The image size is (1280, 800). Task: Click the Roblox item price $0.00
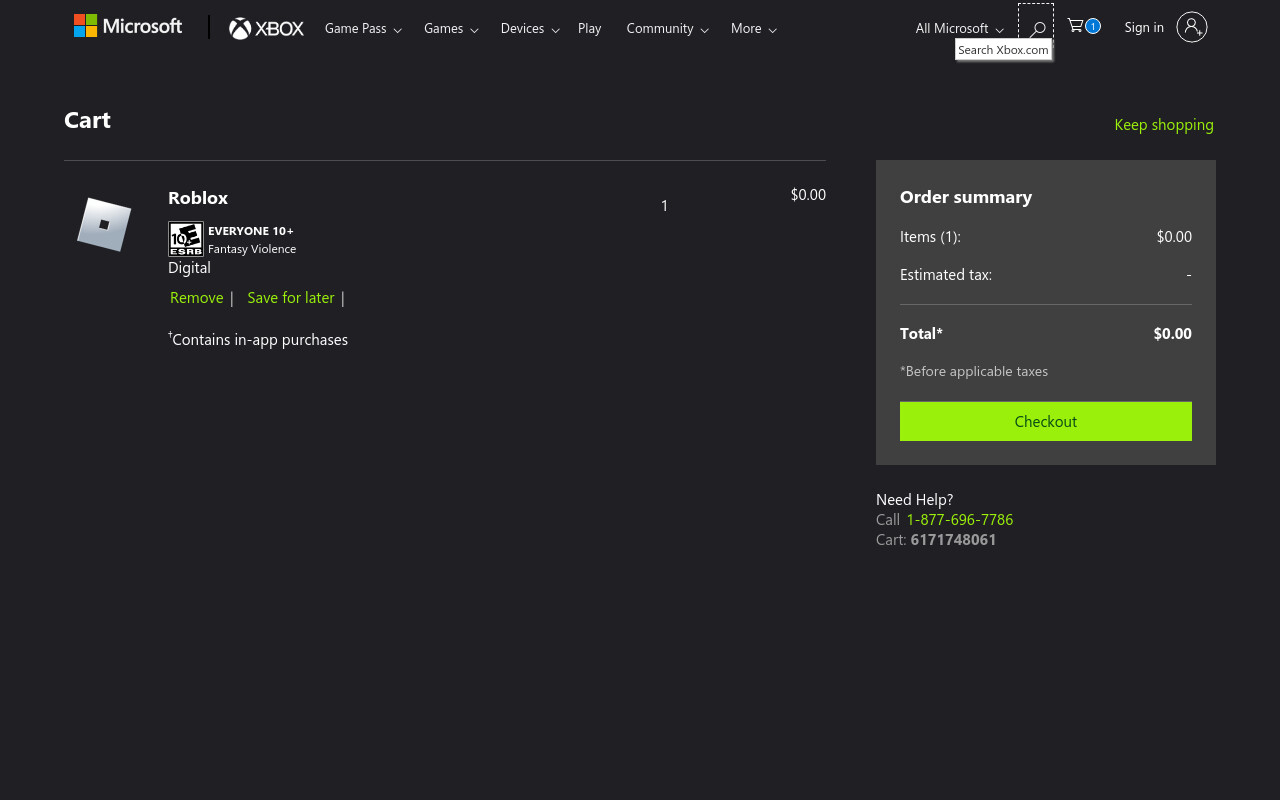coord(808,194)
